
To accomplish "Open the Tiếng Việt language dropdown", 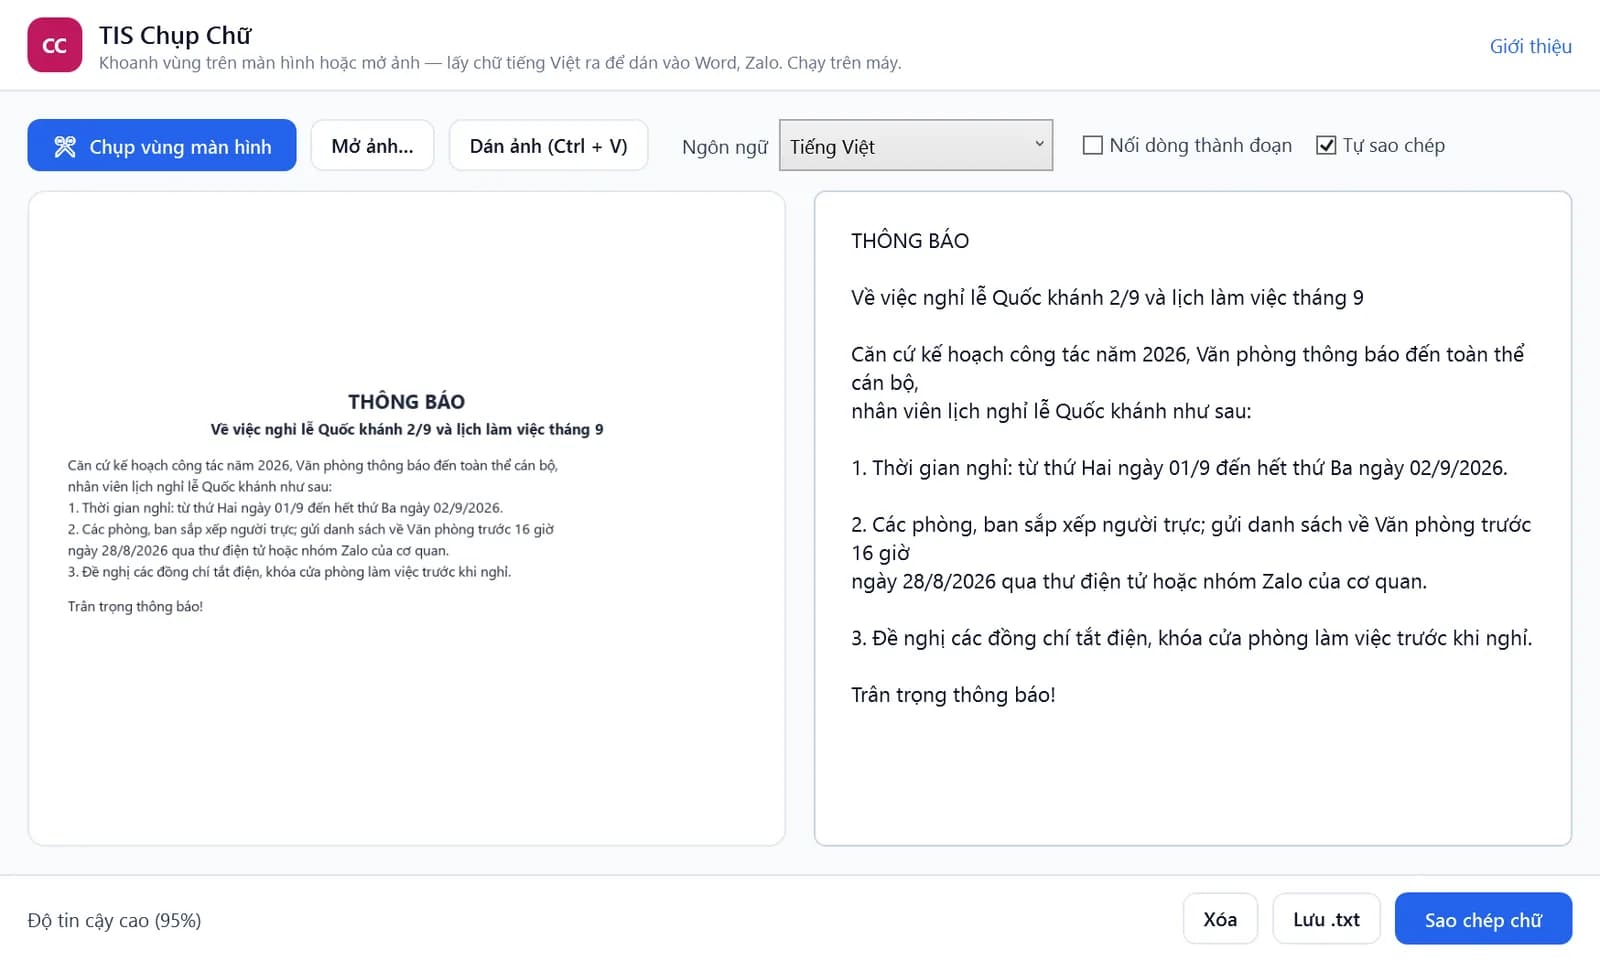I will point(915,146).
